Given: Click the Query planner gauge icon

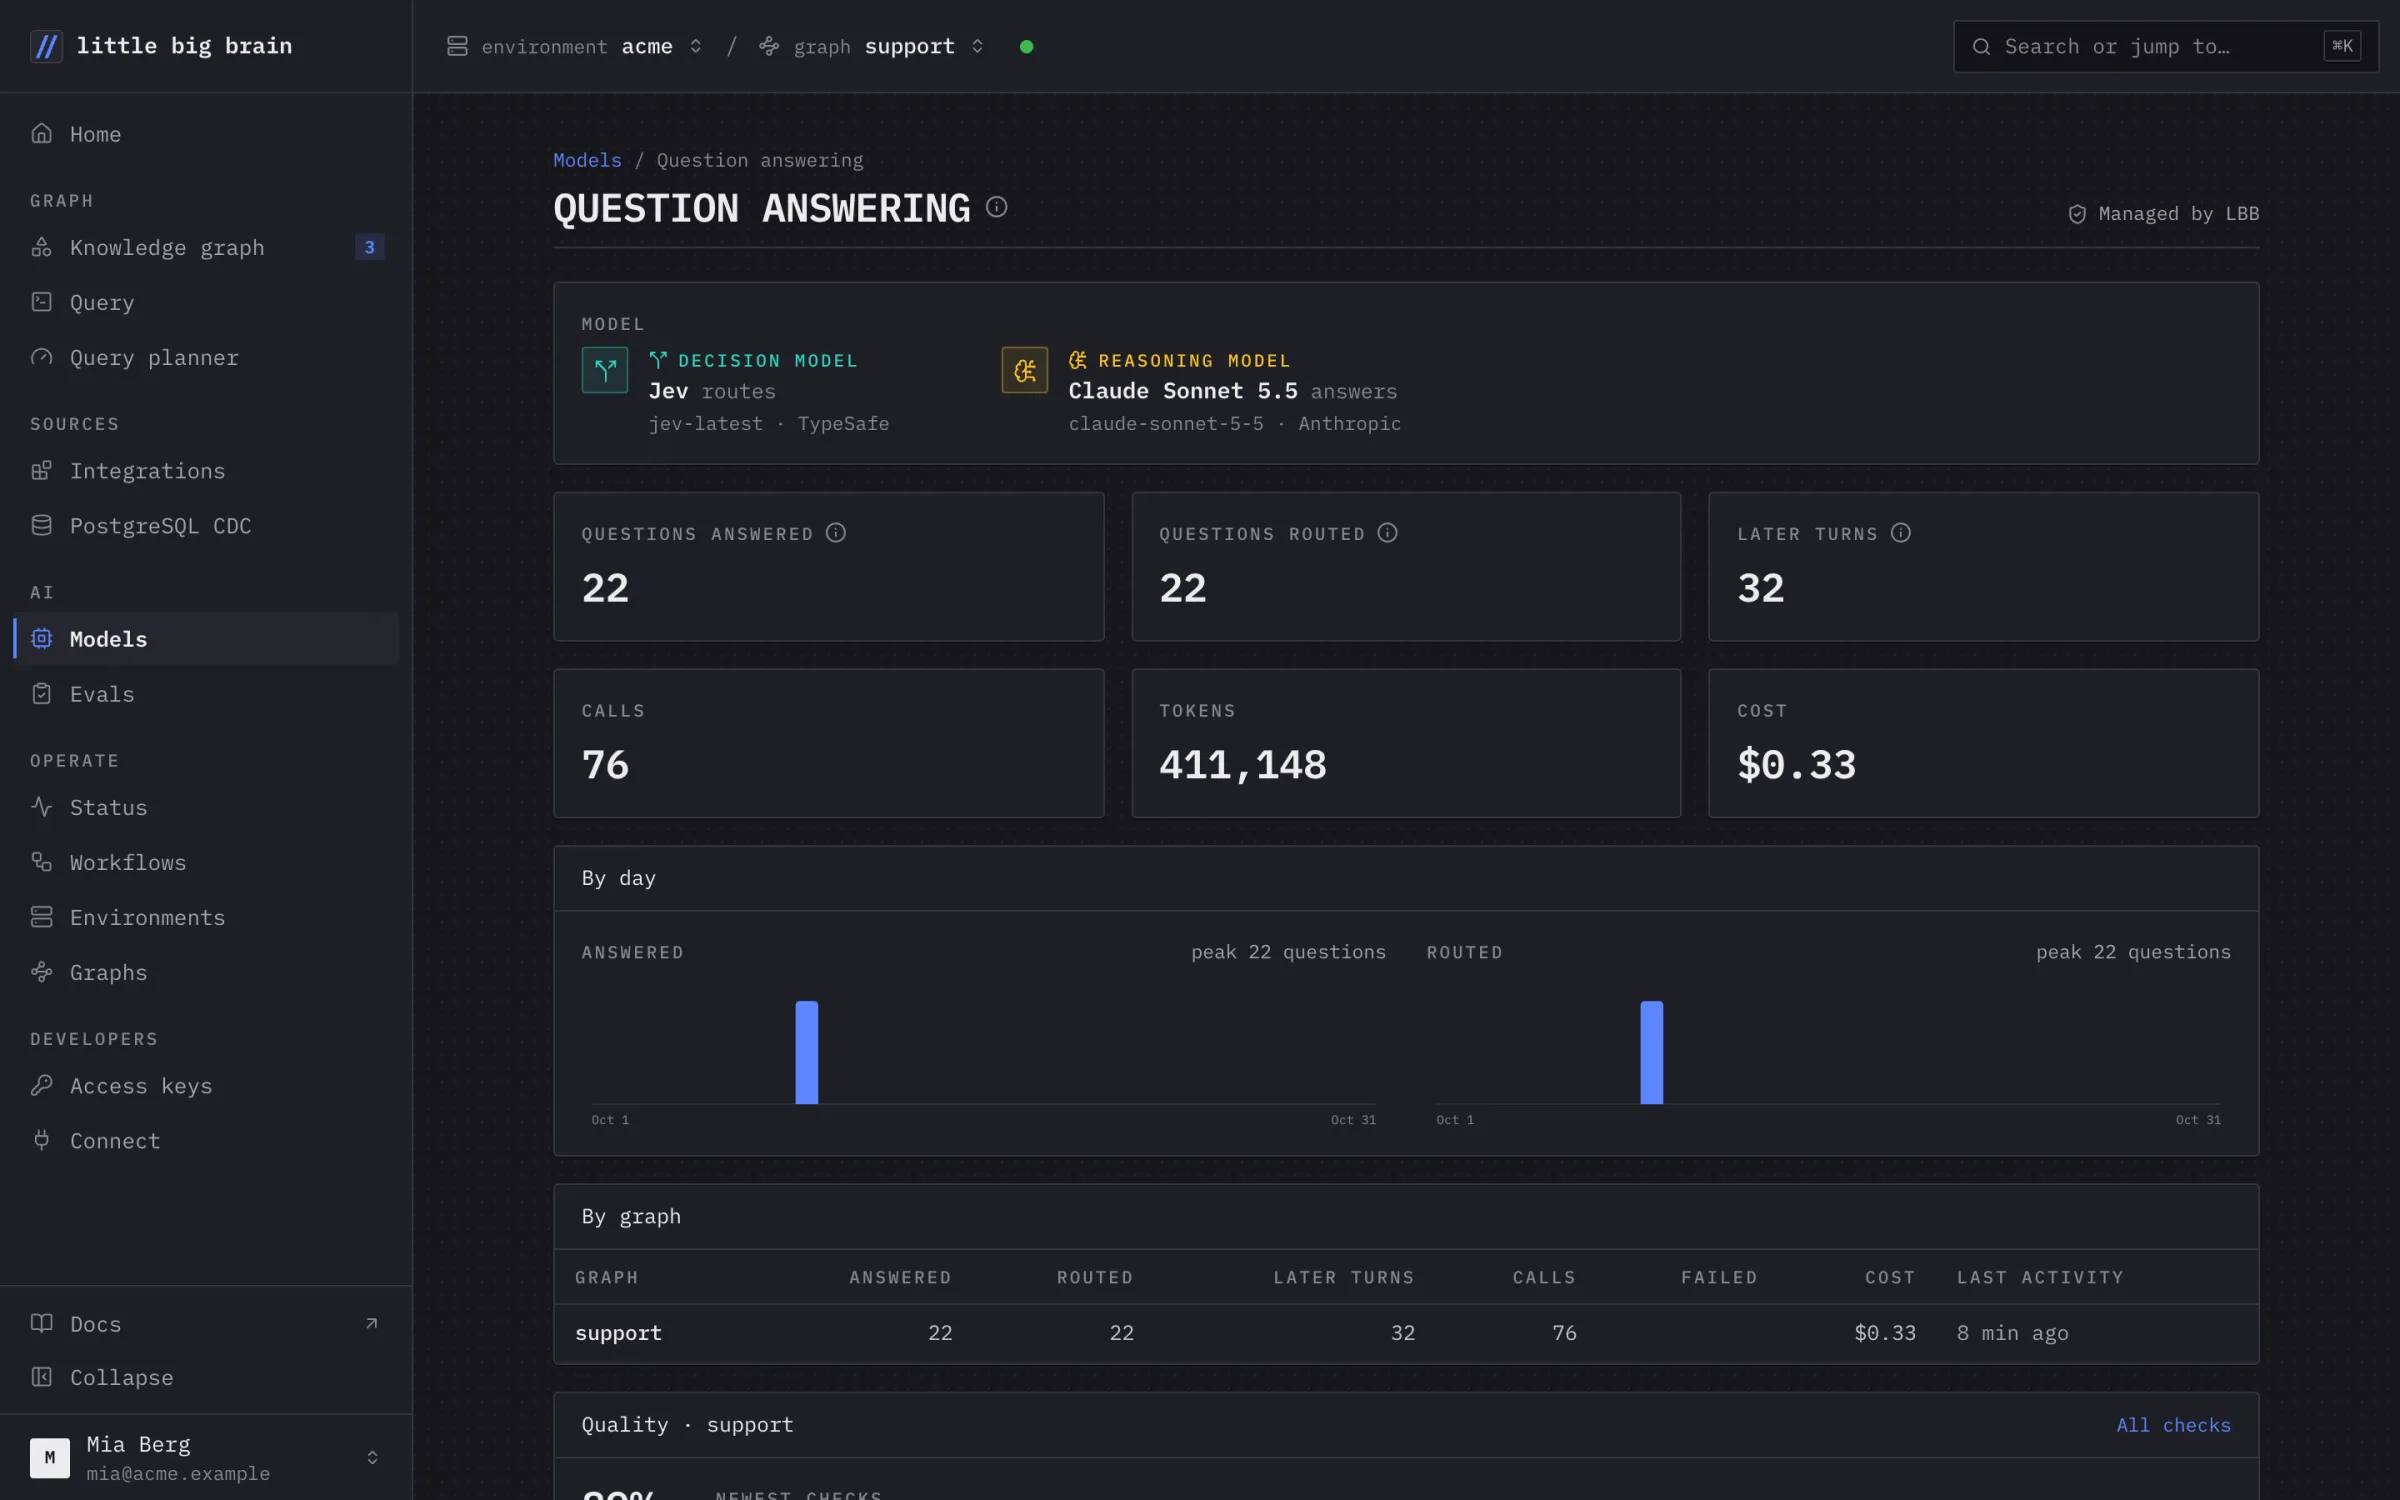Looking at the screenshot, I should click(41, 357).
